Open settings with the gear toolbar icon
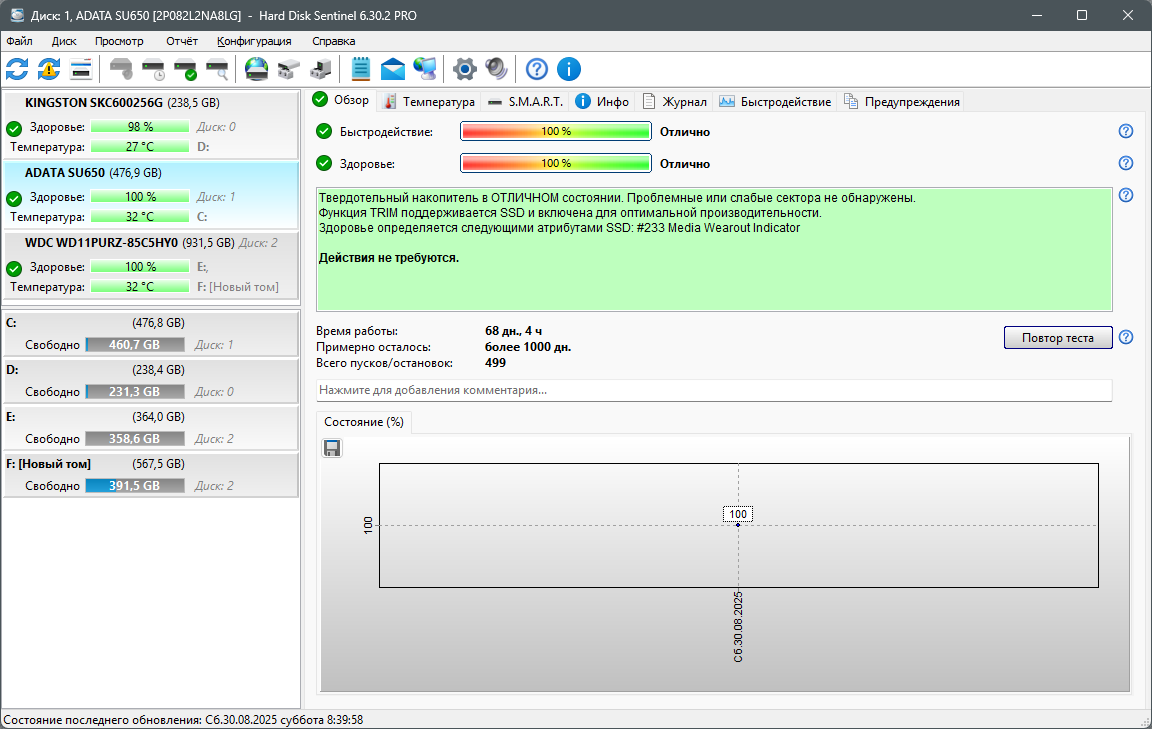The width and height of the screenshot is (1152, 729). [x=464, y=69]
